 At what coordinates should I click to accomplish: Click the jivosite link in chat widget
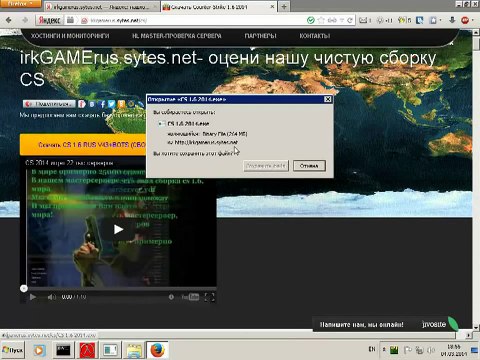(433, 324)
